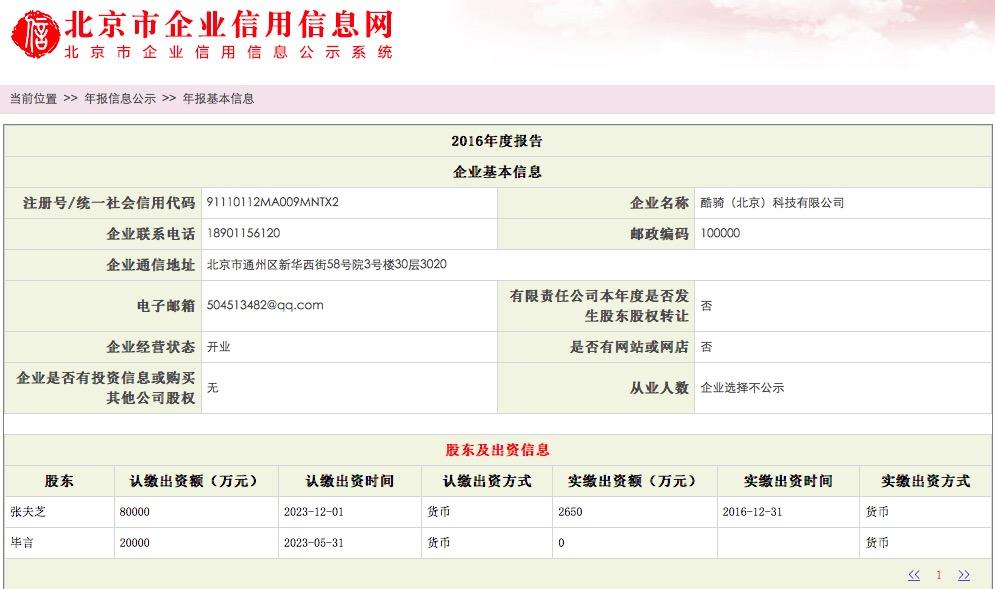Click the 企业经营状态 label
Image resolution: width=995 pixels, height=589 pixels.
point(150,347)
